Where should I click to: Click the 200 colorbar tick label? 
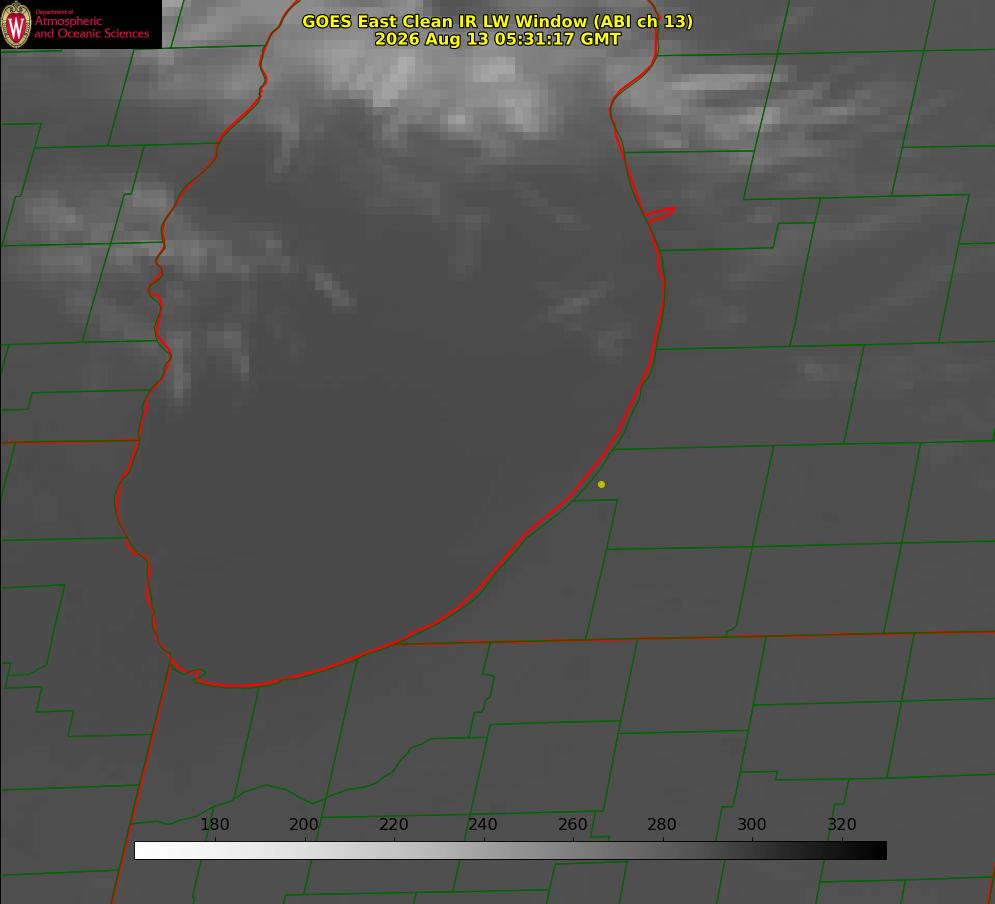click(x=303, y=824)
